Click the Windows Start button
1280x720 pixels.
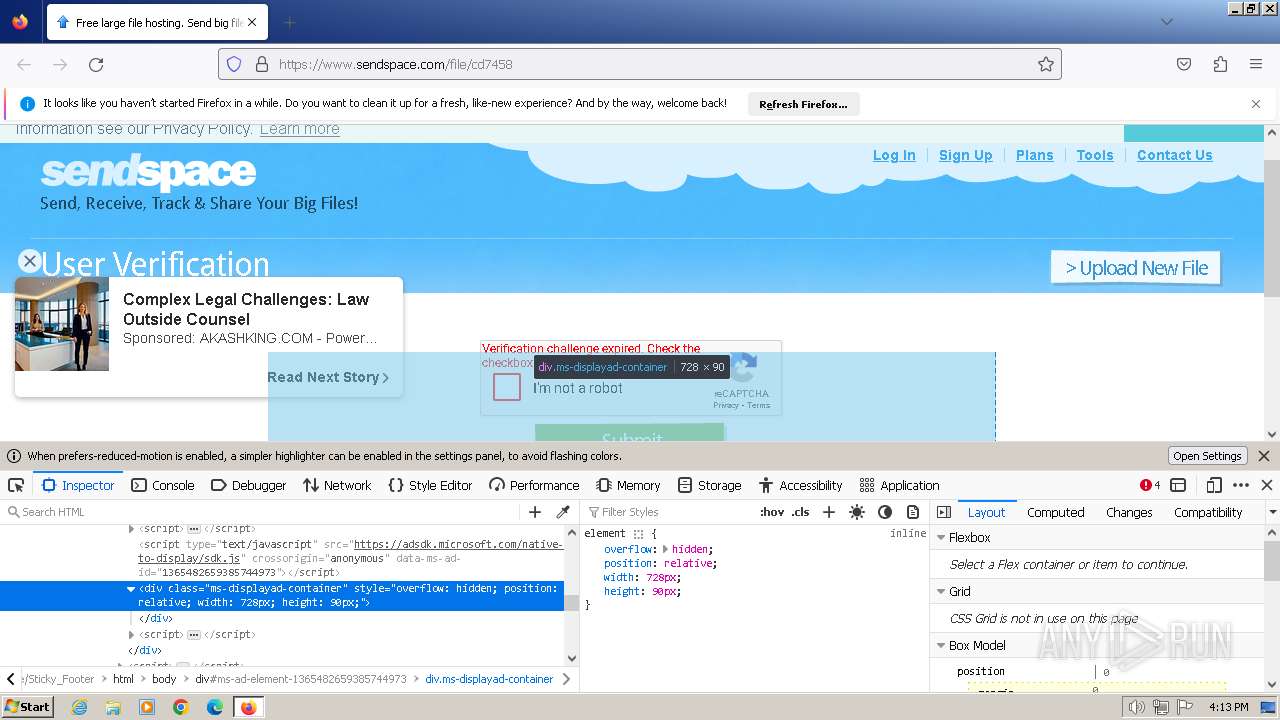(x=28, y=707)
